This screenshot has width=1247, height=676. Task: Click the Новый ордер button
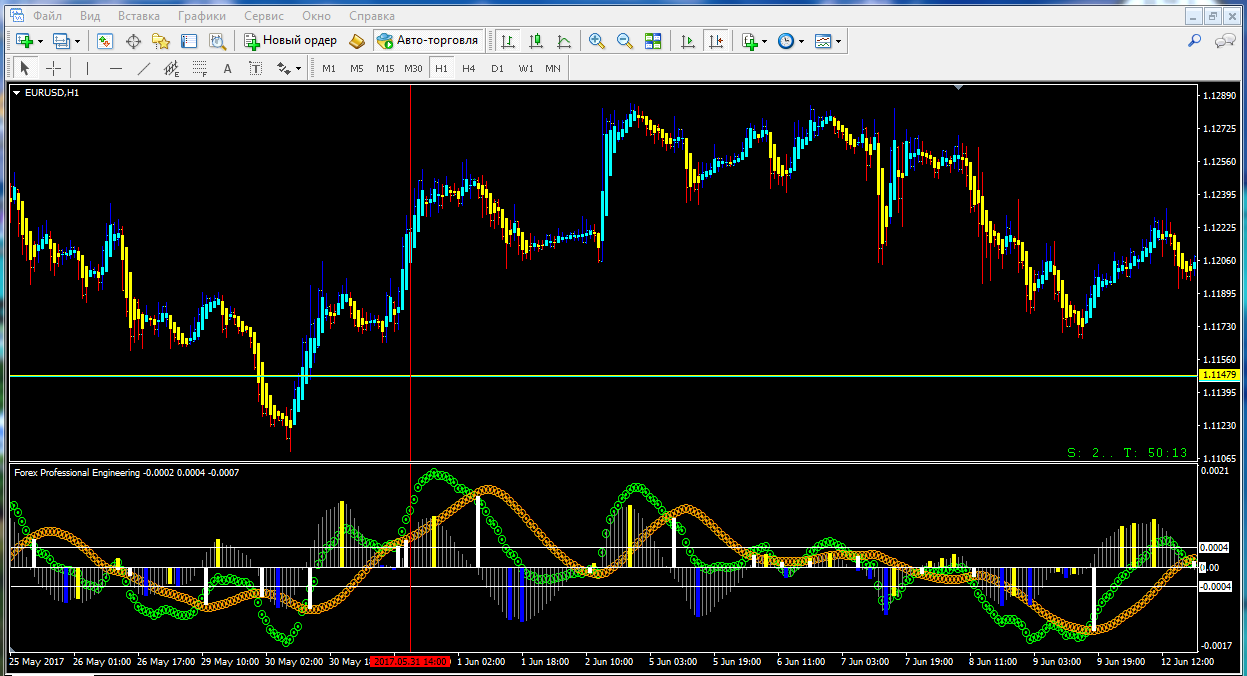point(291,41)
